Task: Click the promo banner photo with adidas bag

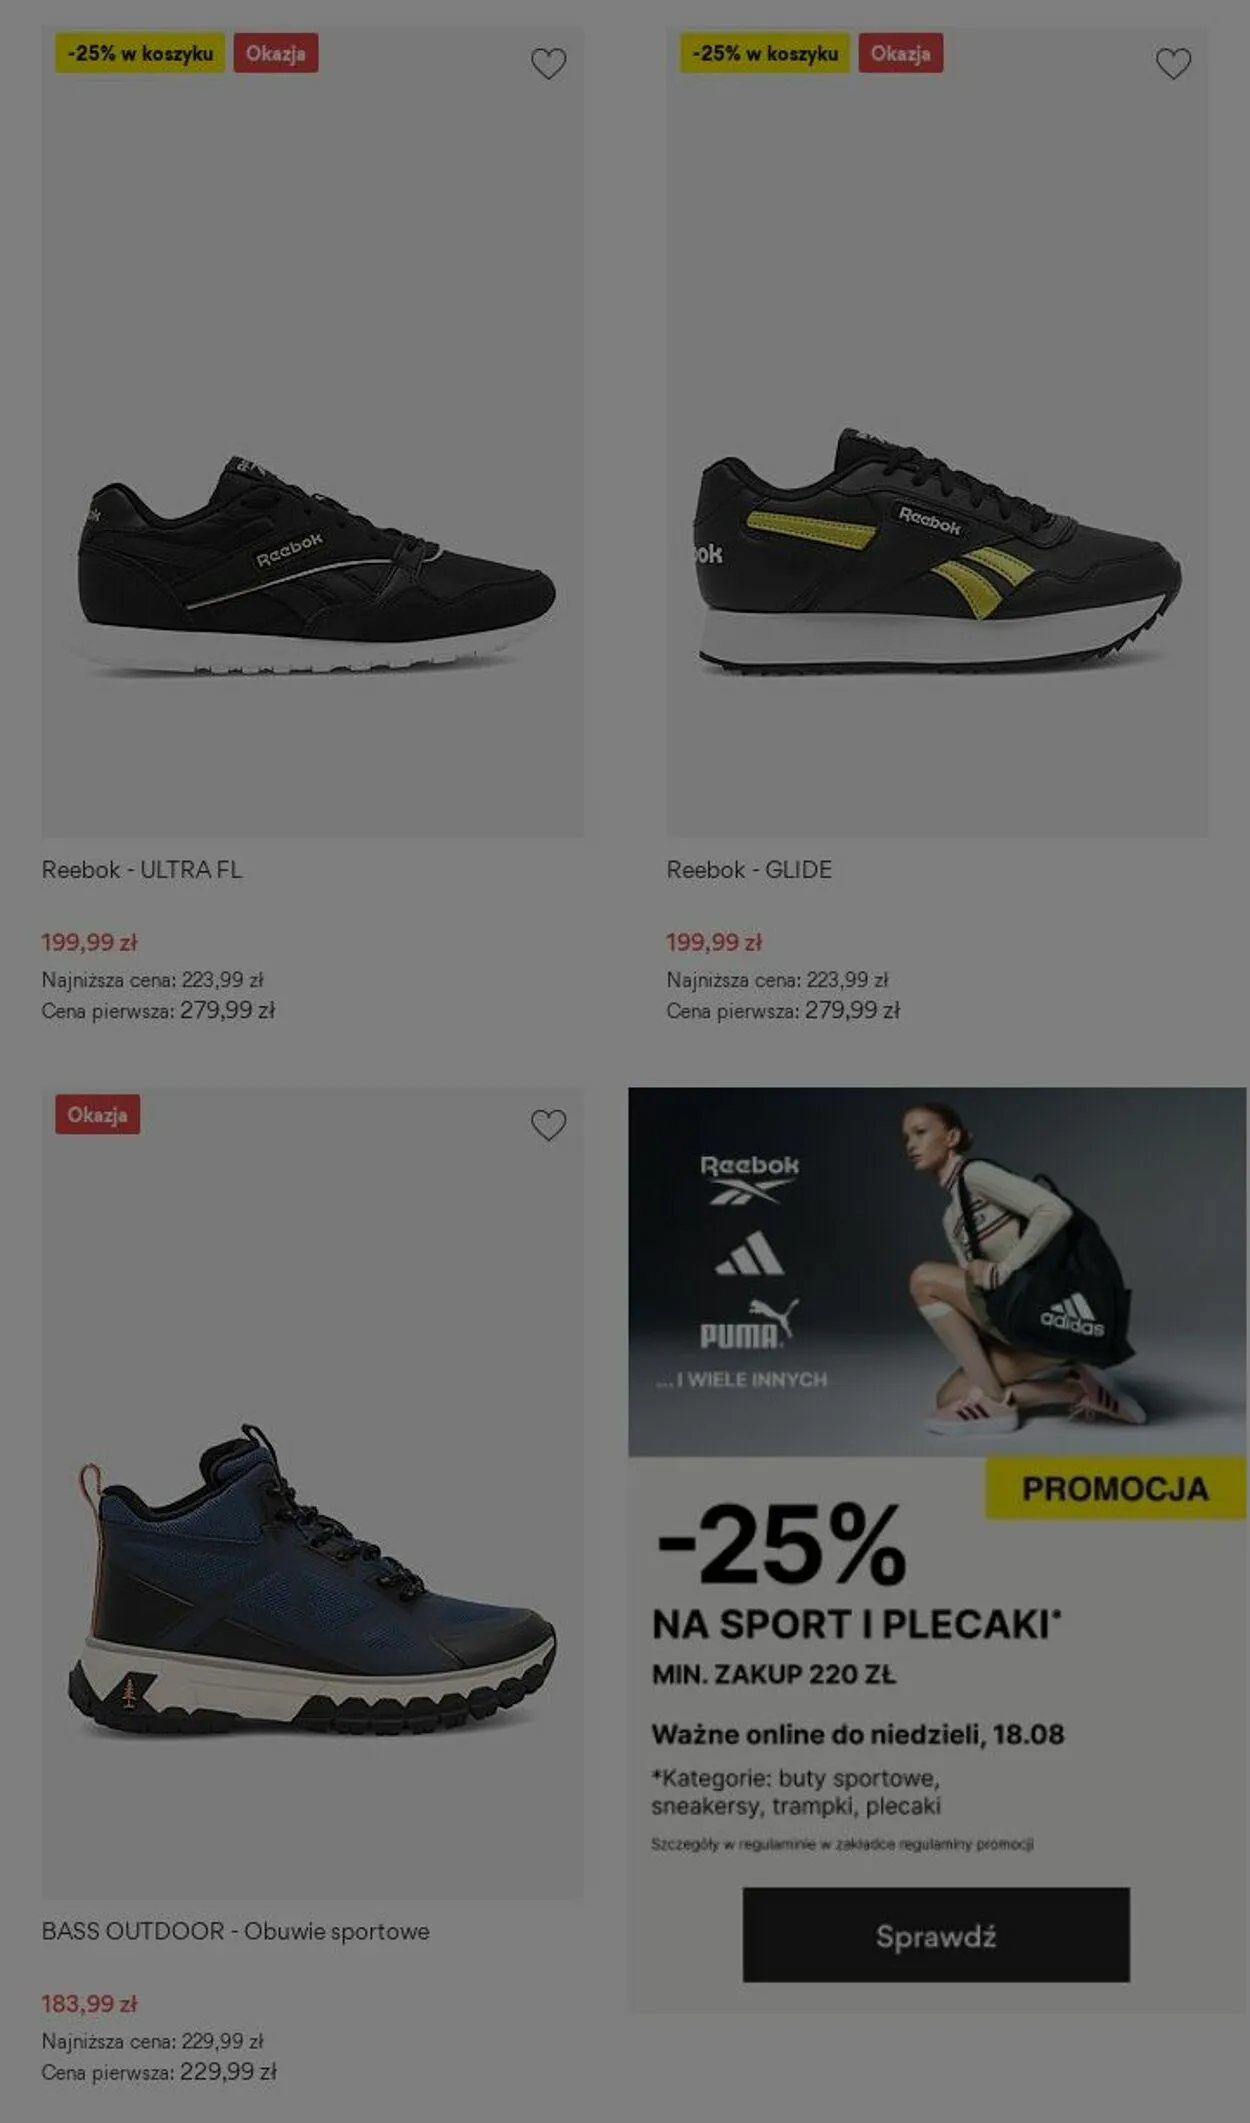Action: [x=937, y=1271]
